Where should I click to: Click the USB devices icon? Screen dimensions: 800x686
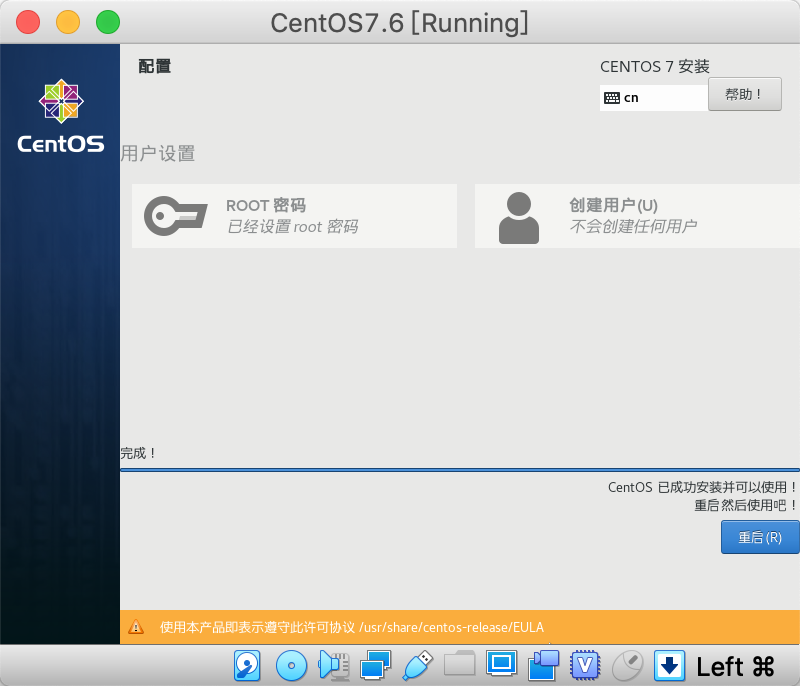tap(417, 666)
